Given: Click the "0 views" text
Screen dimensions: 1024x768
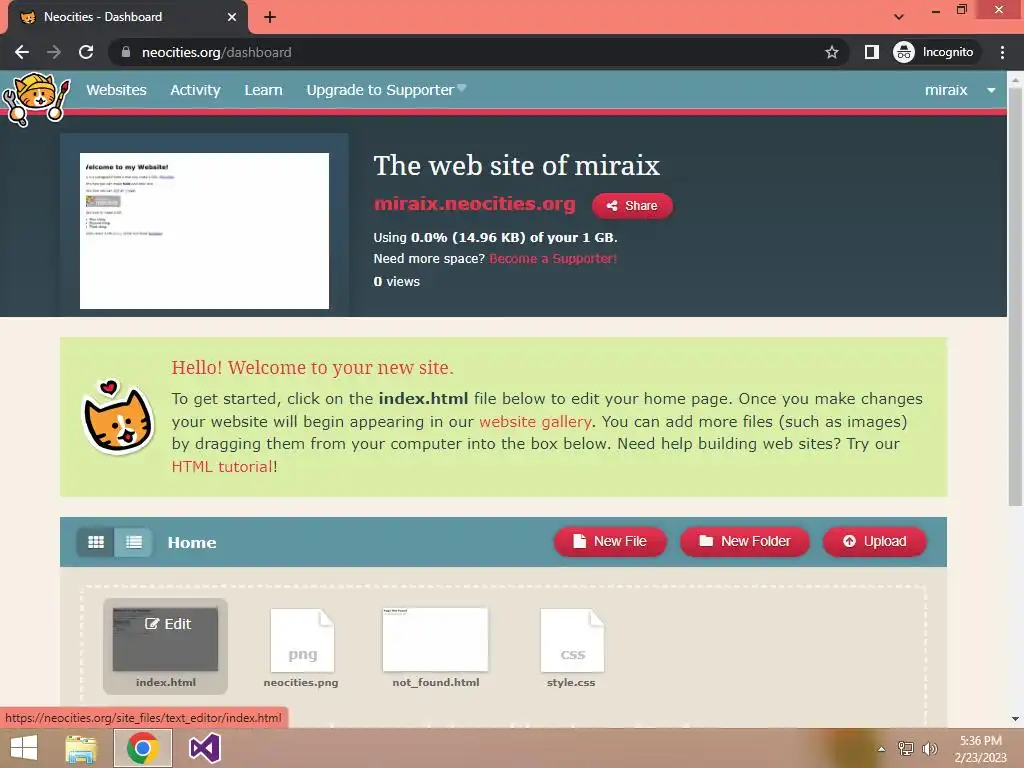Looking at the screenshot, I should [396, 281].
